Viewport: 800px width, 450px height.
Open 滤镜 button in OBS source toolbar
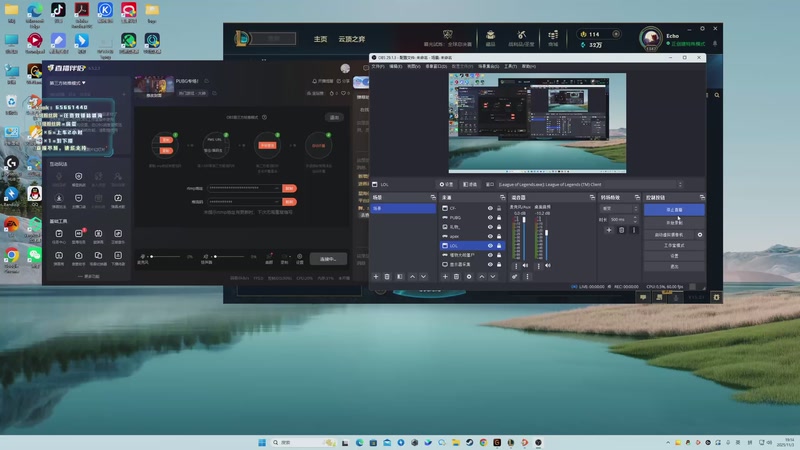[x=469, y=184]
